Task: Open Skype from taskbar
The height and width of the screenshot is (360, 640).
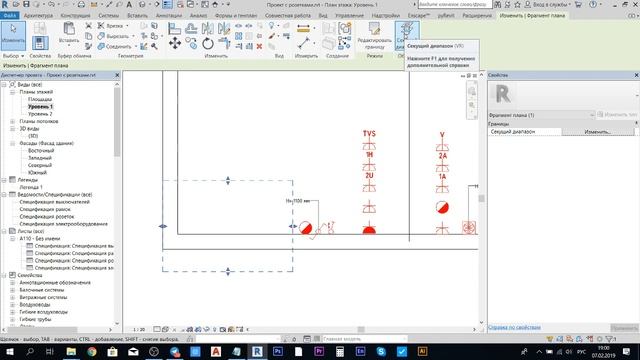Action: (x=381, y=351)
